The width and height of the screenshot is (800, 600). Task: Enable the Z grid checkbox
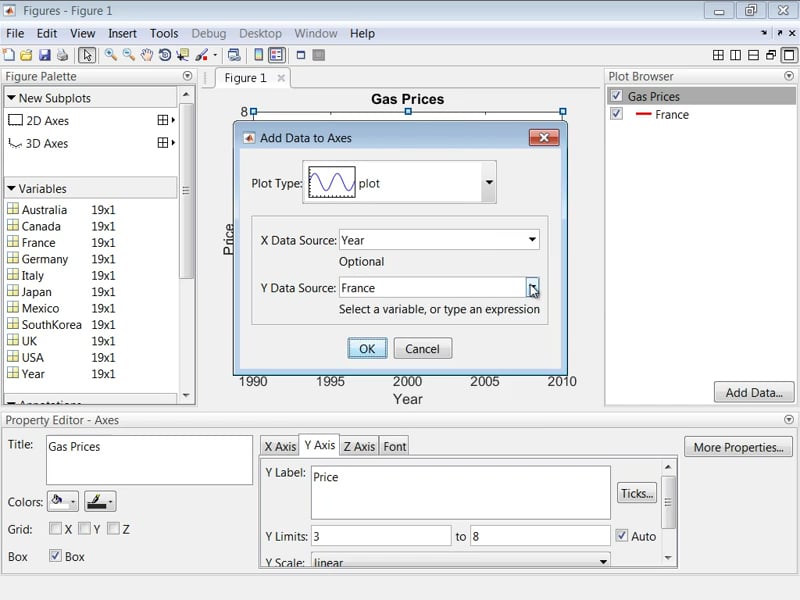coord(113,529)
